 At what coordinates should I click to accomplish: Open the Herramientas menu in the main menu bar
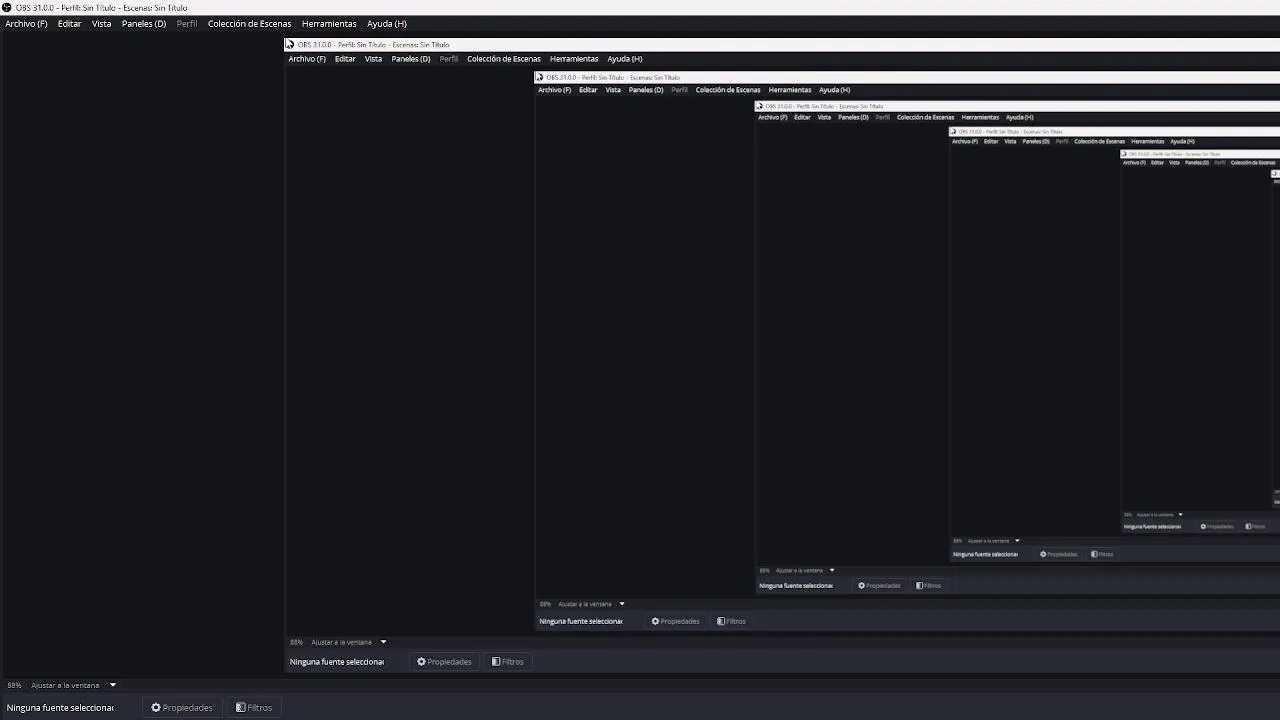[x=329, y=24]
